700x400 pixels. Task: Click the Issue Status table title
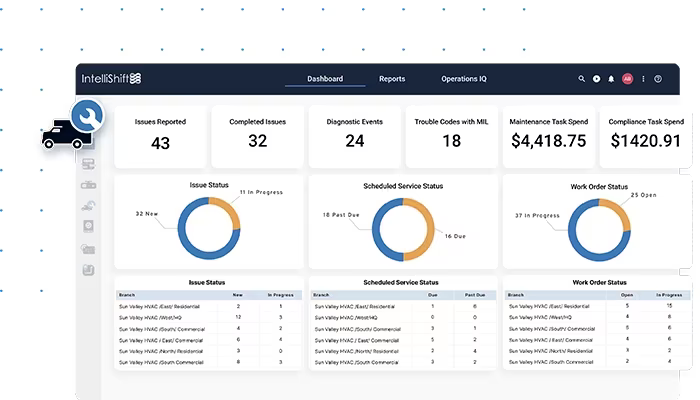pyautogui.click(x=207, y=283)
